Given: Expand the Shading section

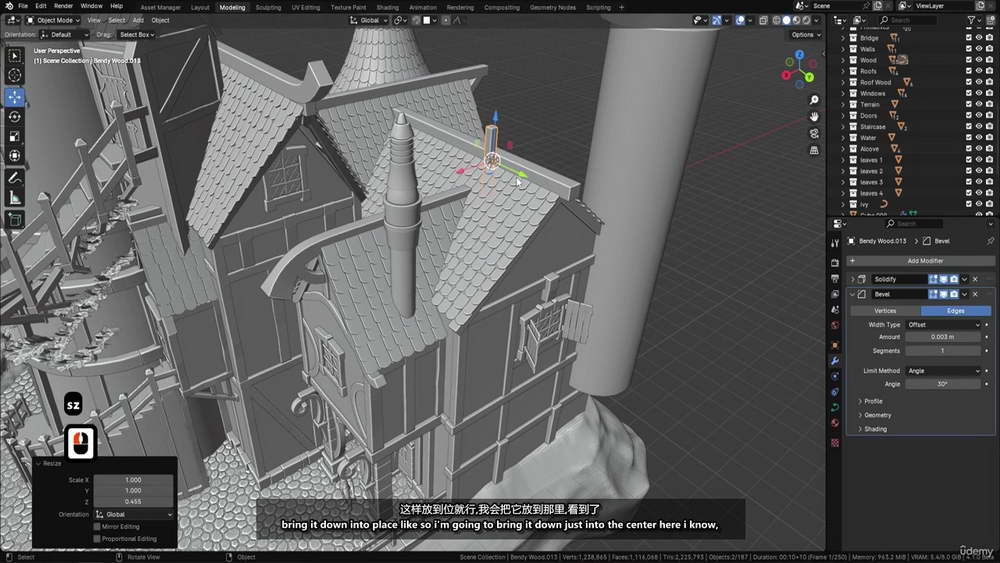Looking at the screenshot, I should pyautogui.click(x=874, y=429).
